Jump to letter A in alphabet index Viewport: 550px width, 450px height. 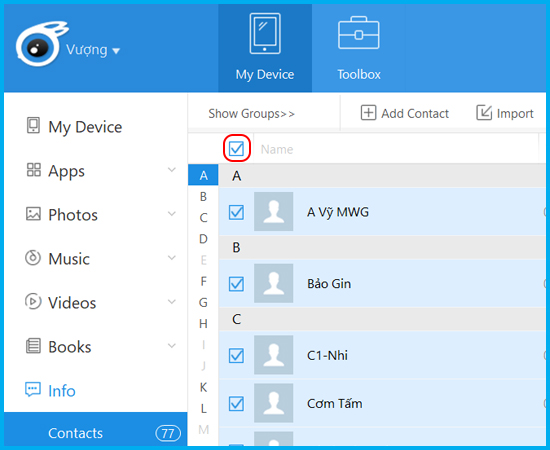pyautogui.click(x=203, y=175)
